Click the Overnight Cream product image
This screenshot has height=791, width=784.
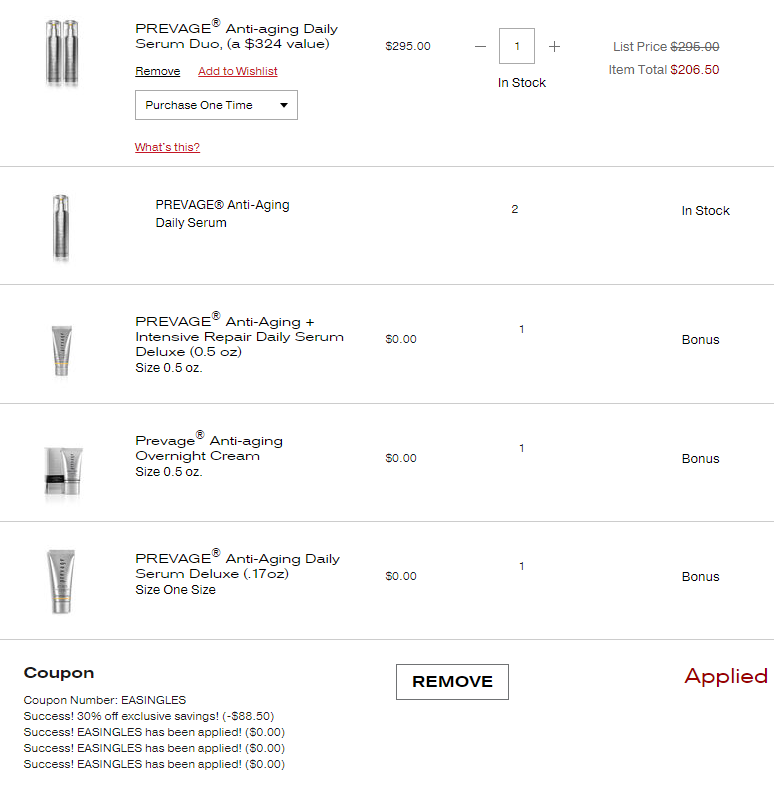coord(63,471)
